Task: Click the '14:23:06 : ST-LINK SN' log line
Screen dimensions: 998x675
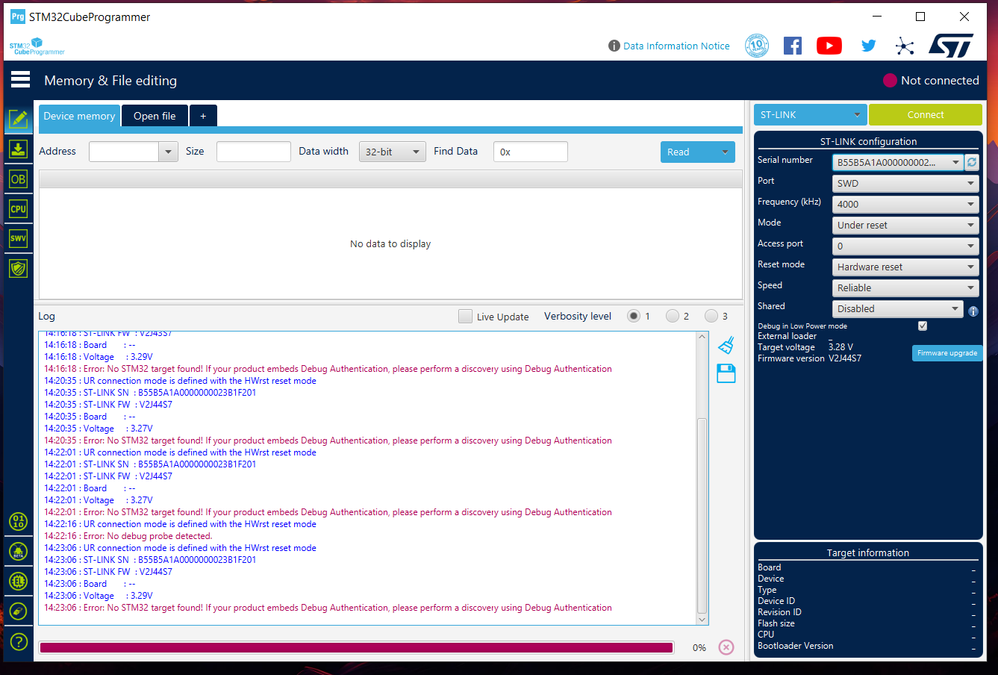Action: pos(150,560)
